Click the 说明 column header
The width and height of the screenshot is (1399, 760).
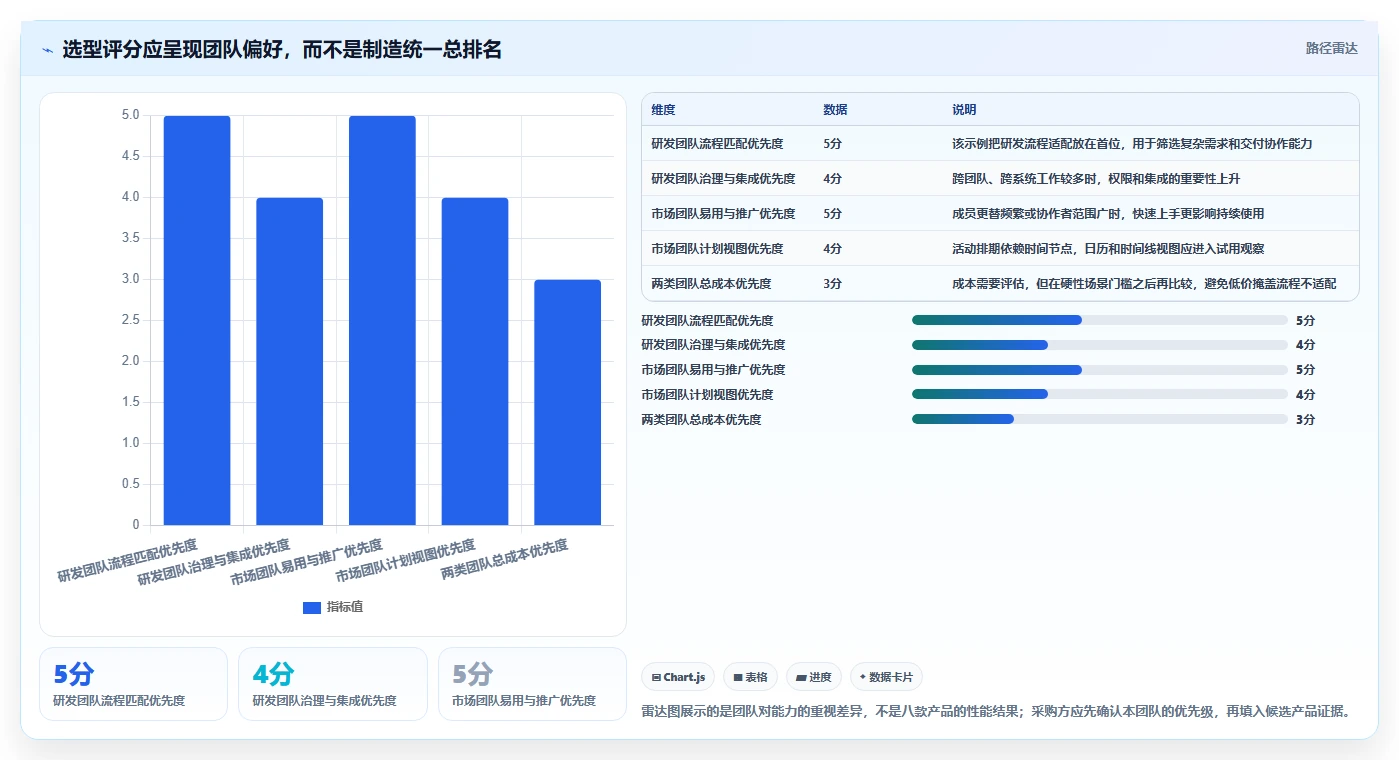click(x=964, y=110)
